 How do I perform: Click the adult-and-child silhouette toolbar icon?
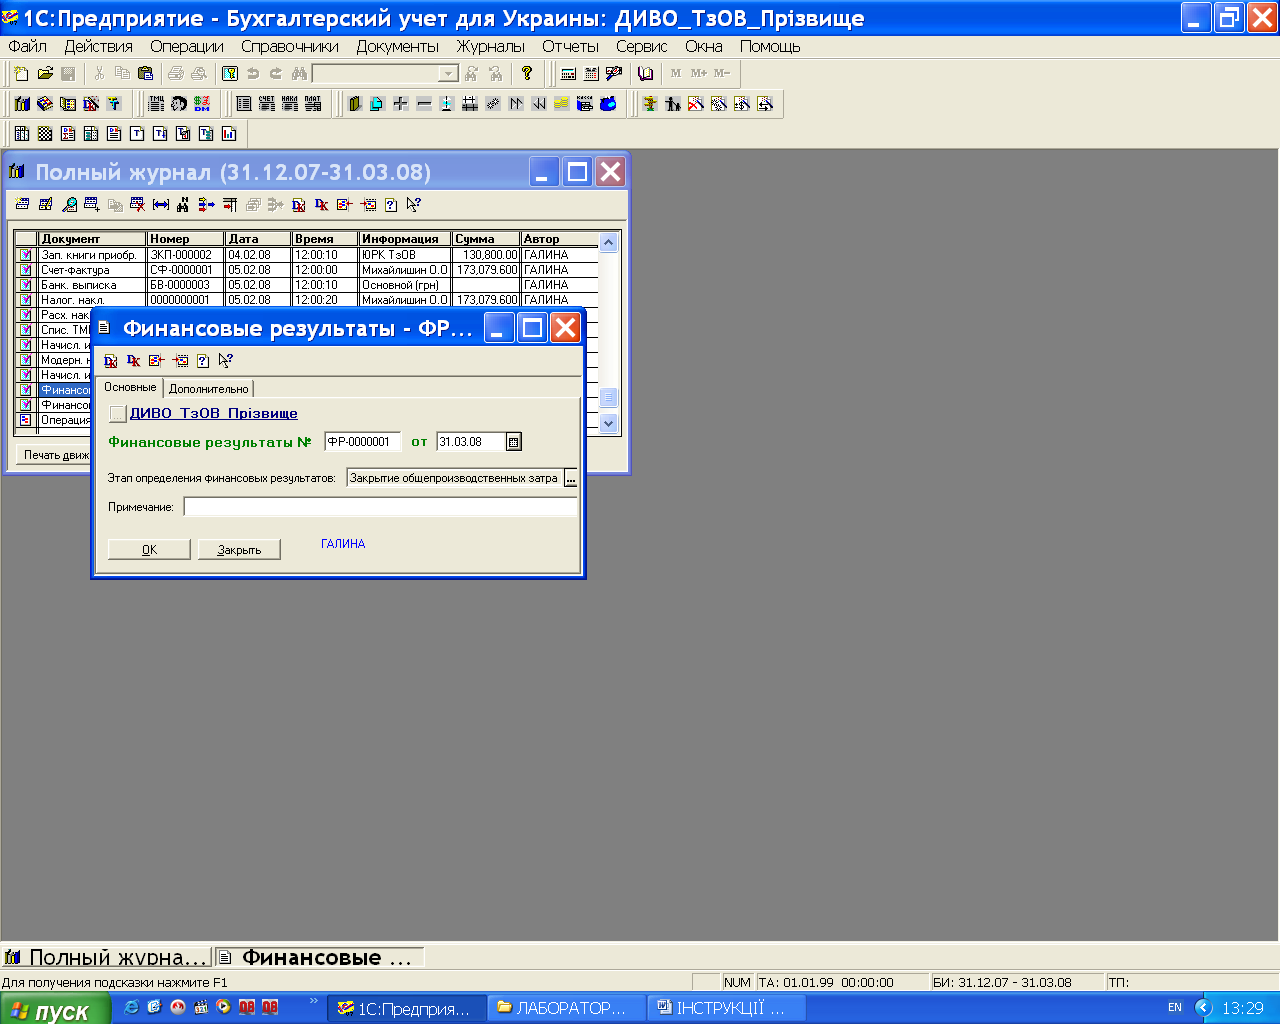[x=673, y=103]
